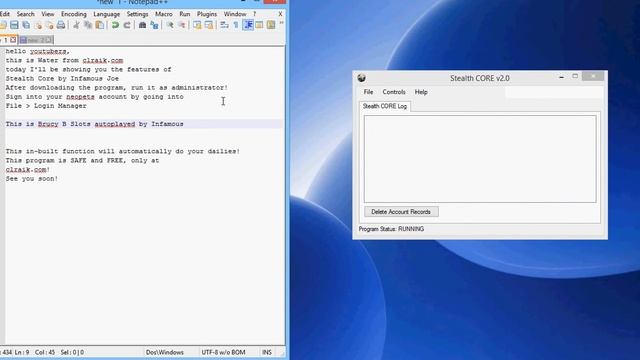The height and width of the screenshot is (360, 640).
Task: Click the word 'autoplayed' in editor
Action: (115, 124)
